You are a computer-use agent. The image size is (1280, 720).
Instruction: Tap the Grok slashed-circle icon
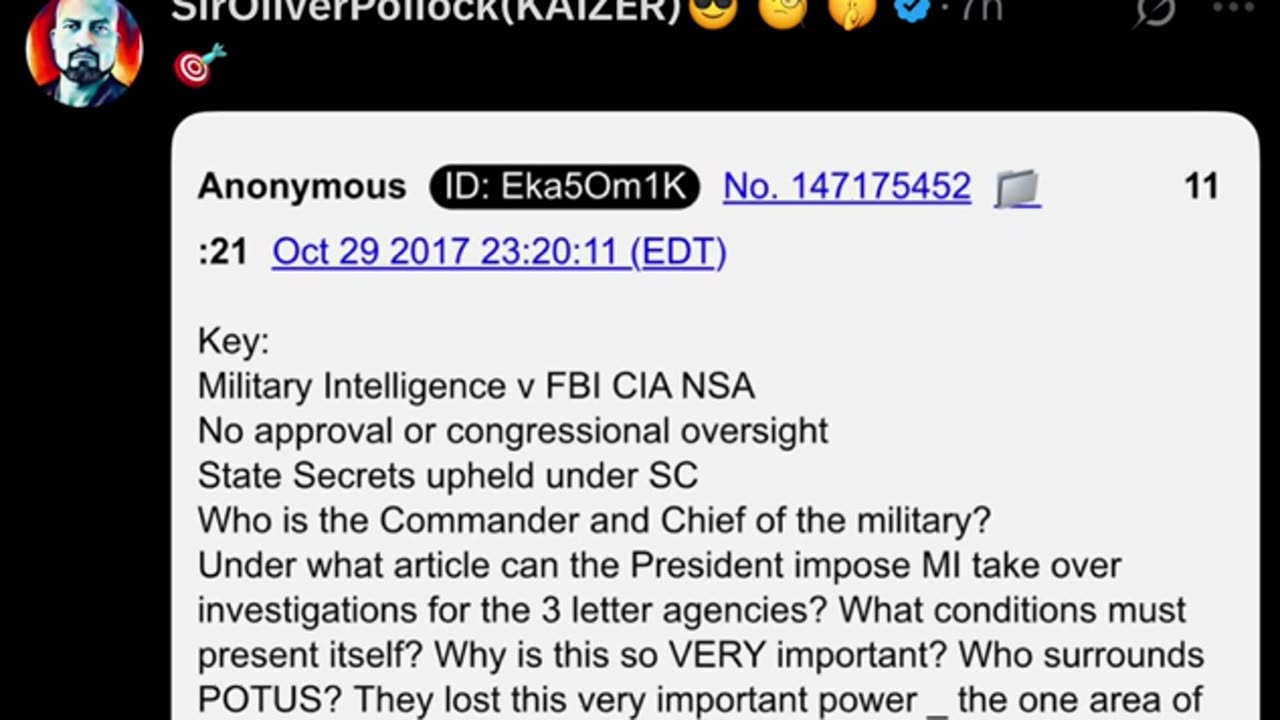[1155, 10]
